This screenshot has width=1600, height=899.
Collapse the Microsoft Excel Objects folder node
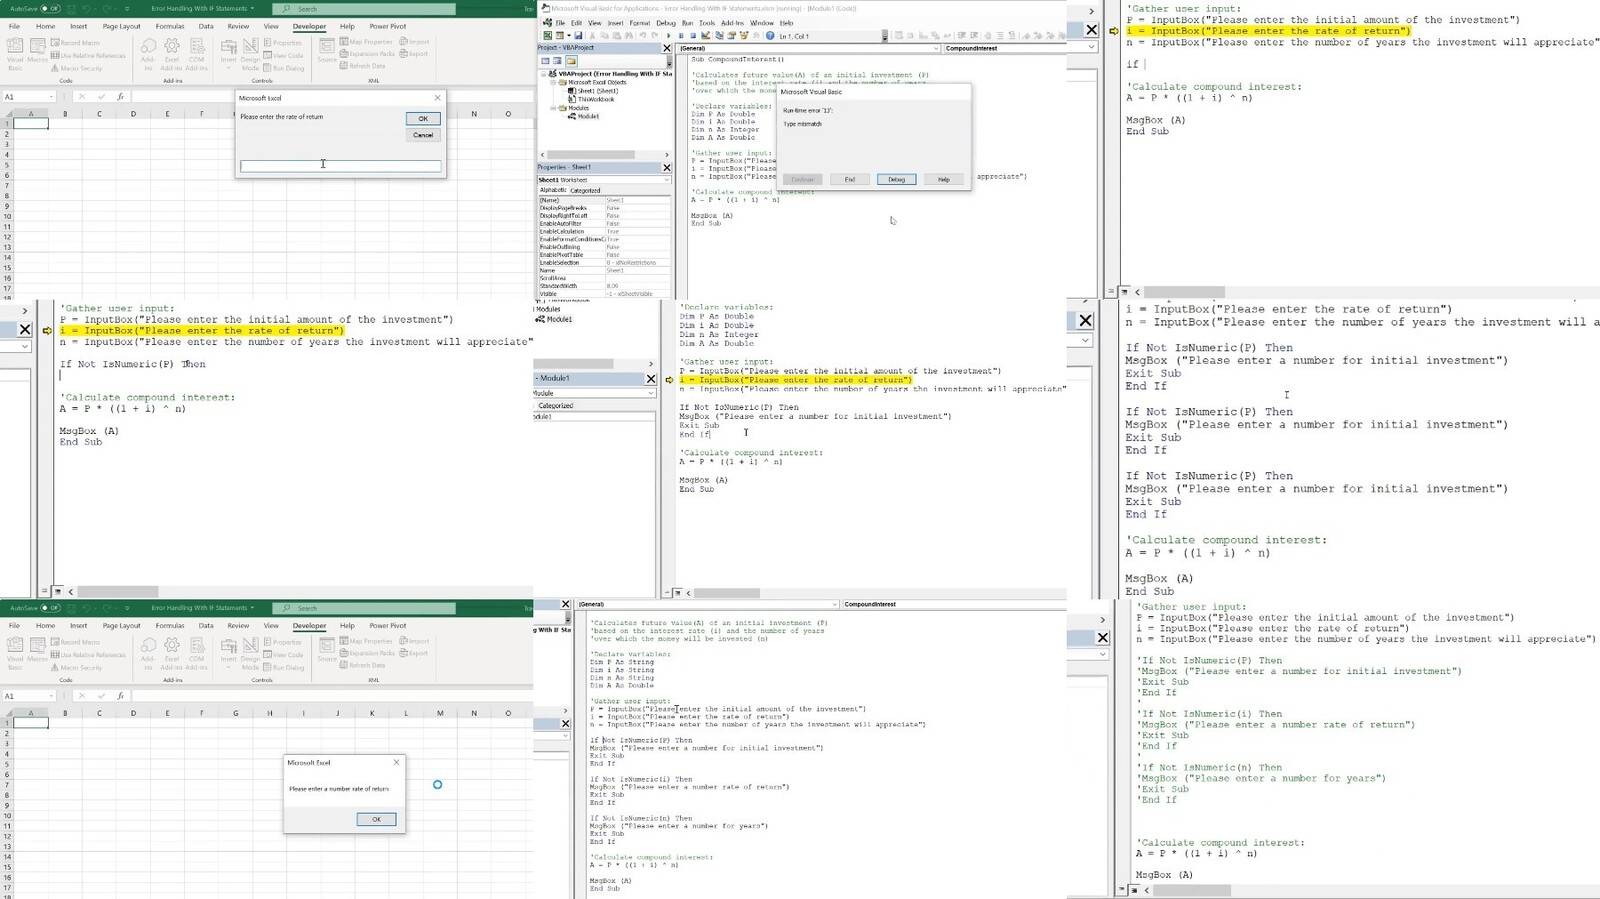553,83
